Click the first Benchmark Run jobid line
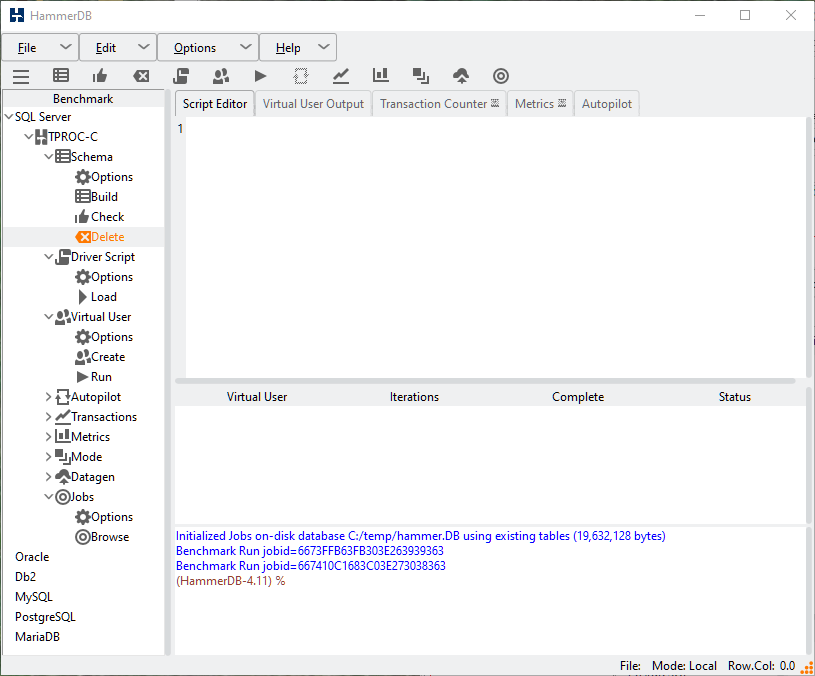The image size is (815, 676). pos(310,551)
